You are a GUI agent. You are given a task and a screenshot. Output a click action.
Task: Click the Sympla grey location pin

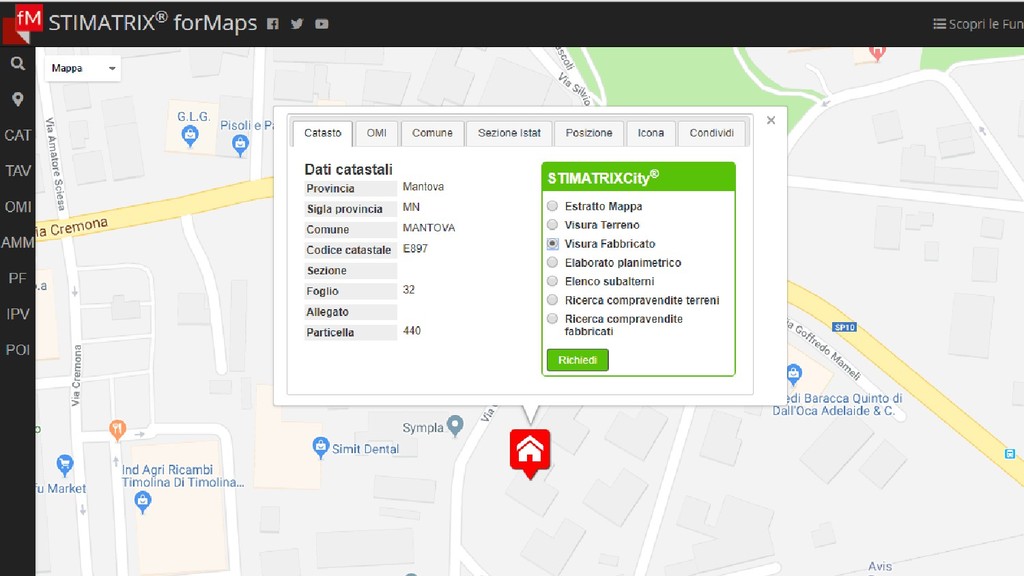click(455, 426)
